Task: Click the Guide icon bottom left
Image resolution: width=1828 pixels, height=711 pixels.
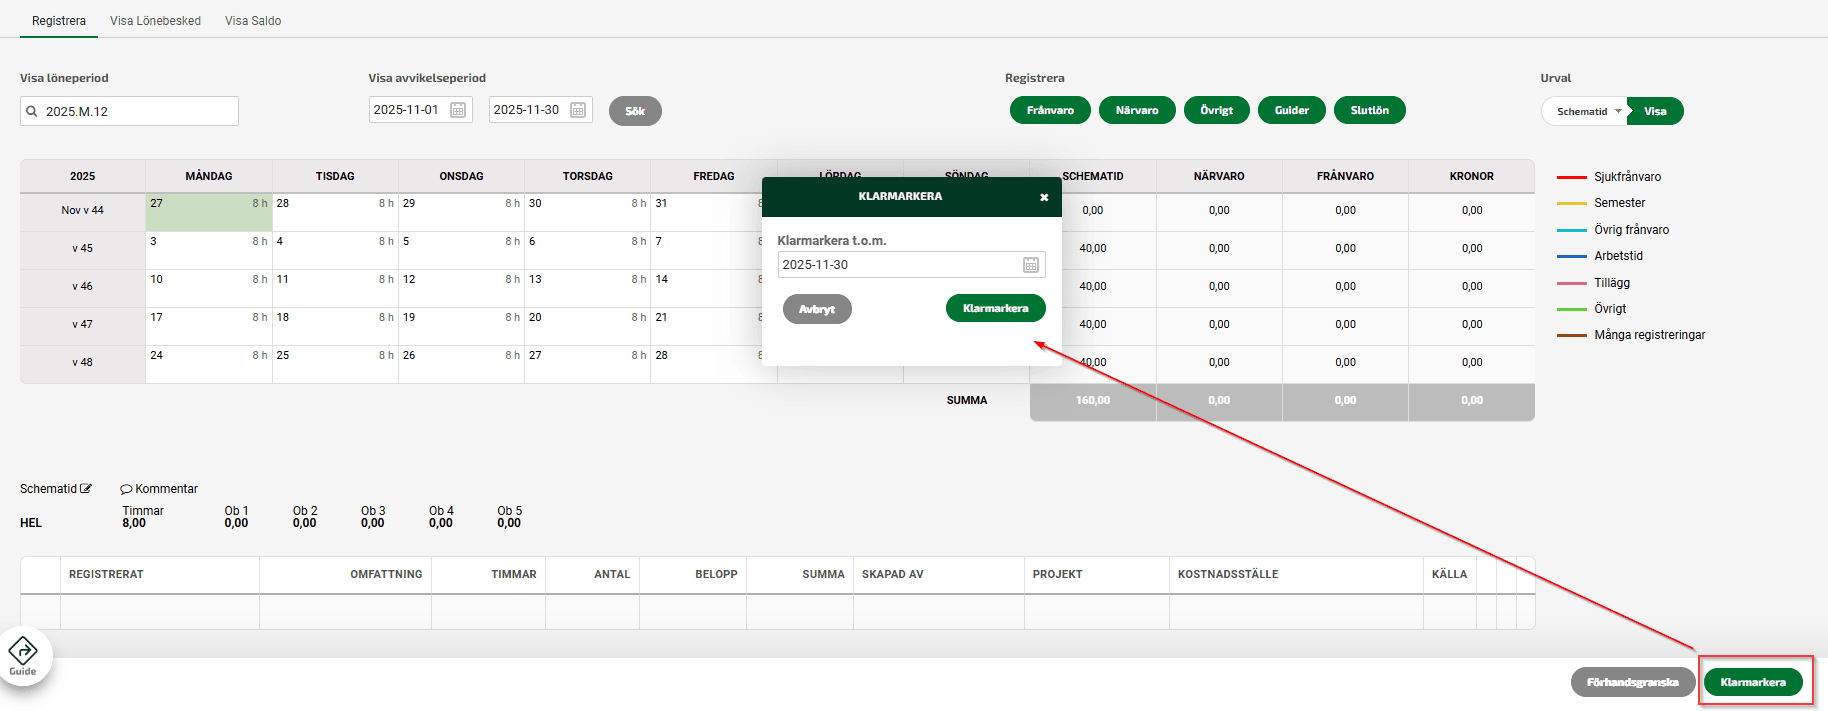Action: coord(23,656)
